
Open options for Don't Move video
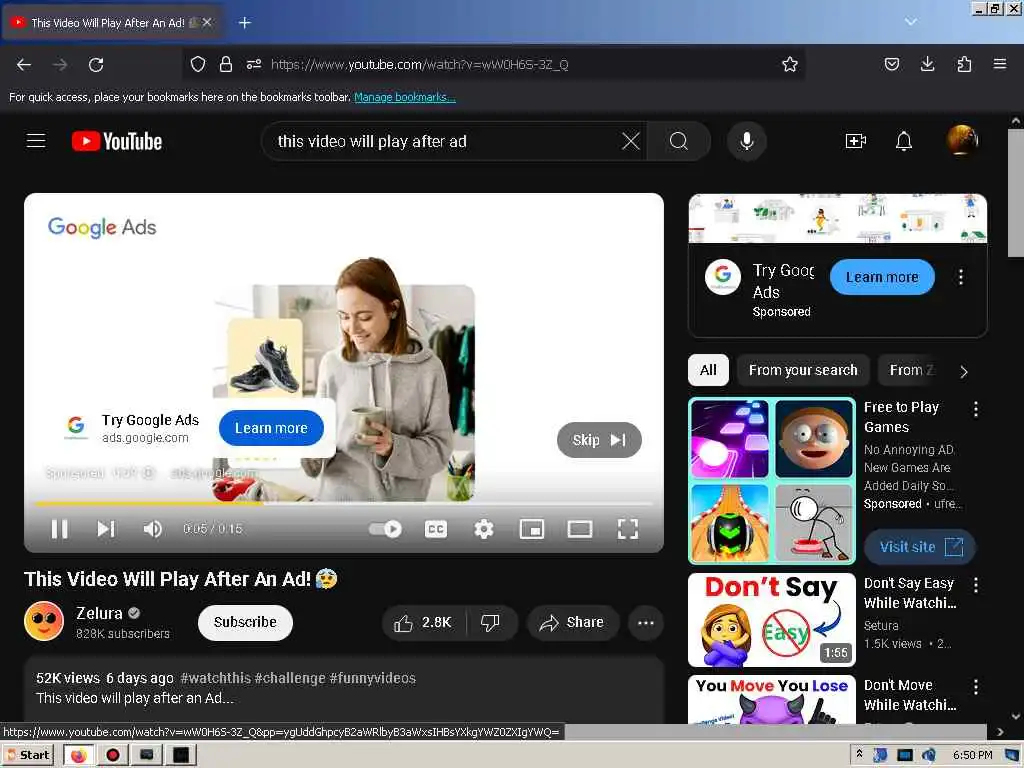pos(976,687)
